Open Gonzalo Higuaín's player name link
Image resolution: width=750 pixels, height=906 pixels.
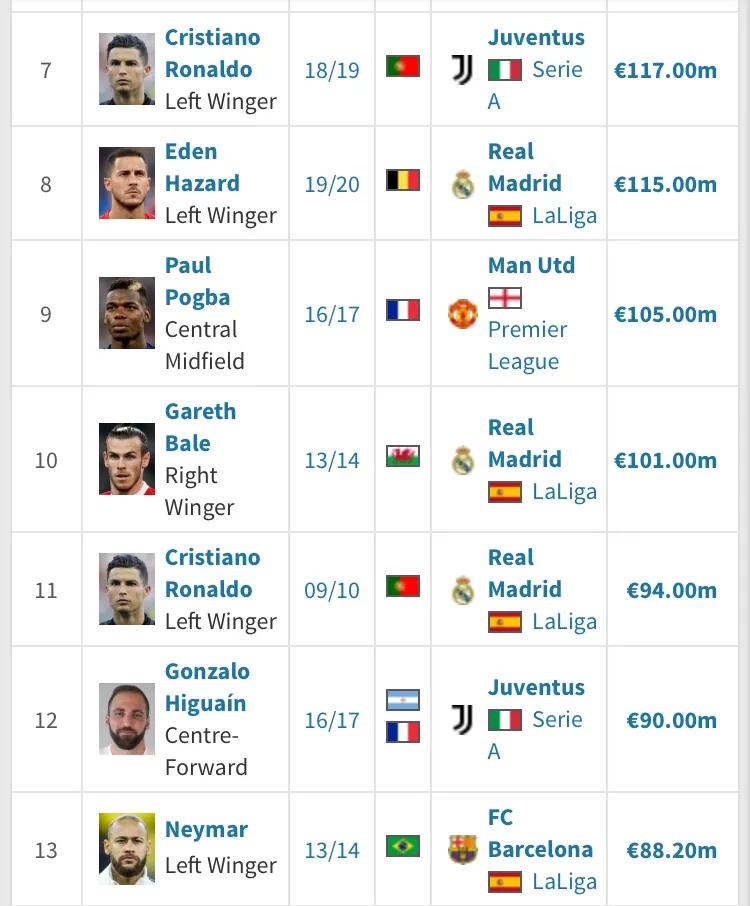(x=206, y=687)
